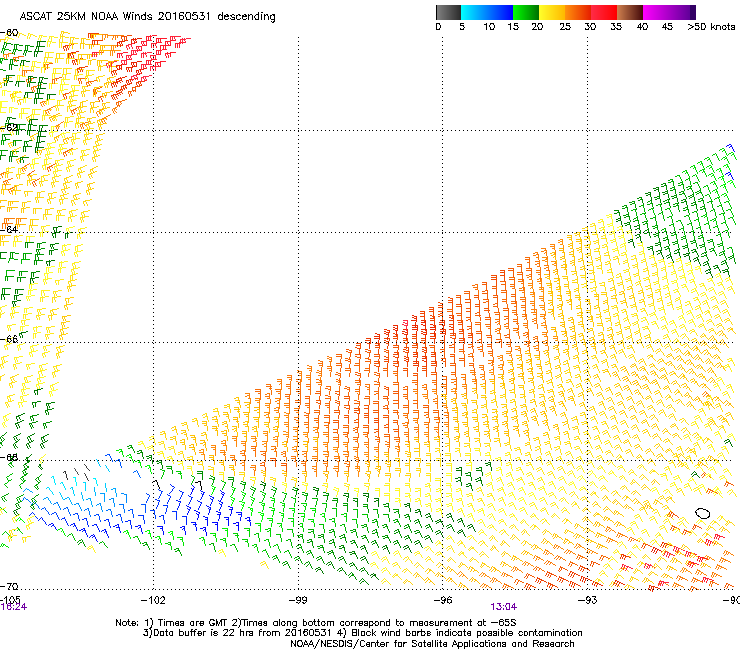Click the '-96' longitude axis label
740x650 pixels.
pyautogui.click(x=443, y=600)
